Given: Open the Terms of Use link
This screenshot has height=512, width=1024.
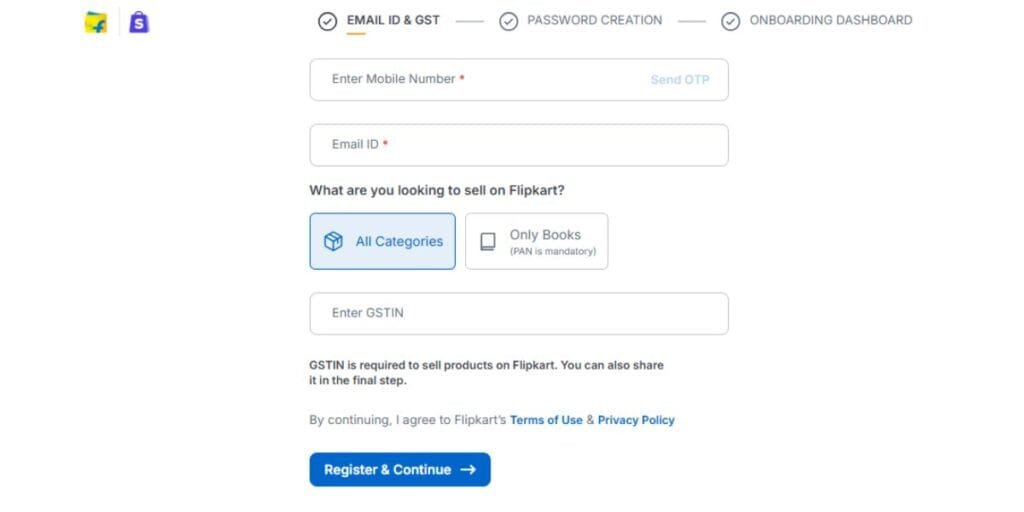Looking at the screenshot, I should tap(546, 420).
